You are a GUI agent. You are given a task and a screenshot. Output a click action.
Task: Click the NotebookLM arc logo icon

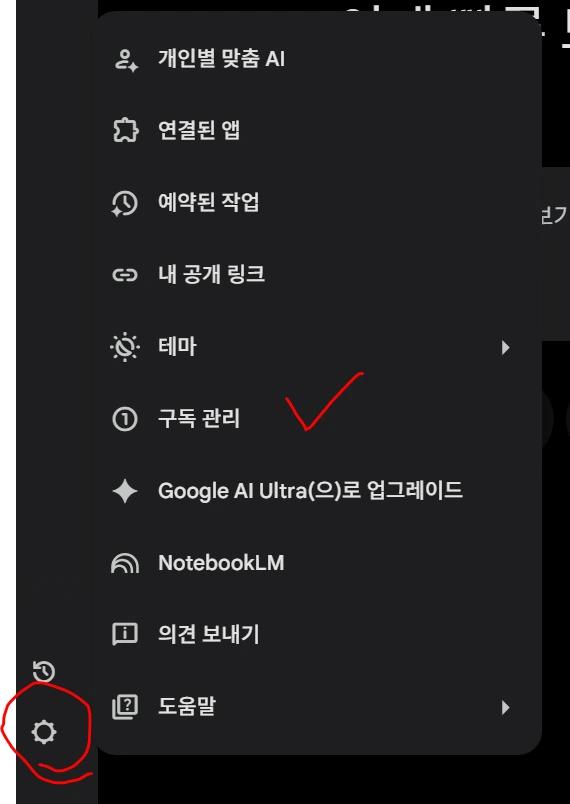[125, 563]
